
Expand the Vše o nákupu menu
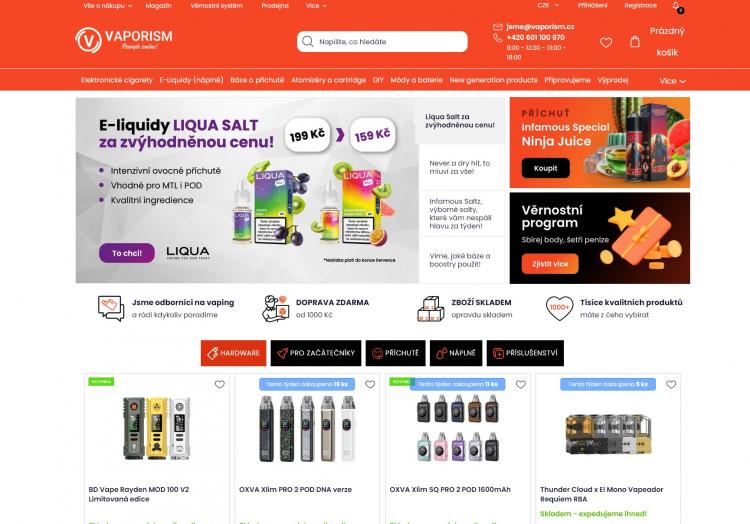(x=108, y=6)
